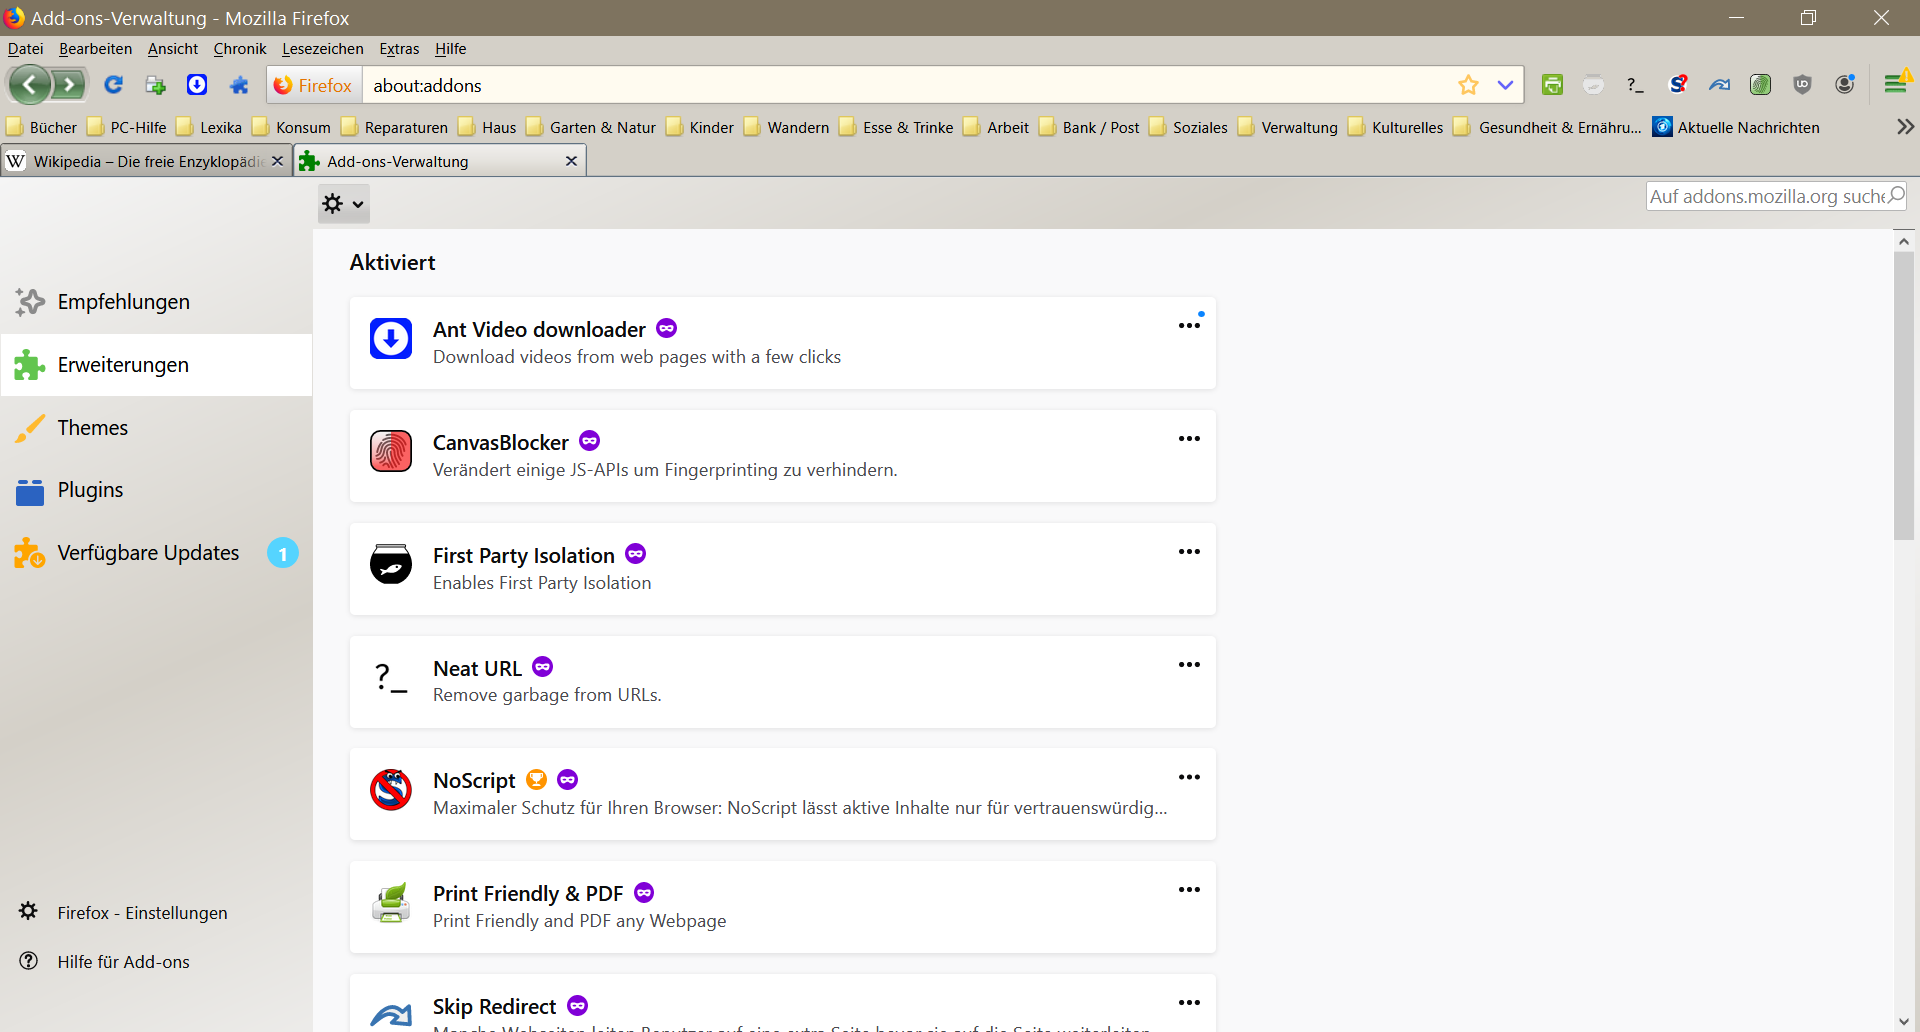1920x1032 pixels.
Task: Expand the add-ons gear tools menu
Action: click(x=343, y=204)
